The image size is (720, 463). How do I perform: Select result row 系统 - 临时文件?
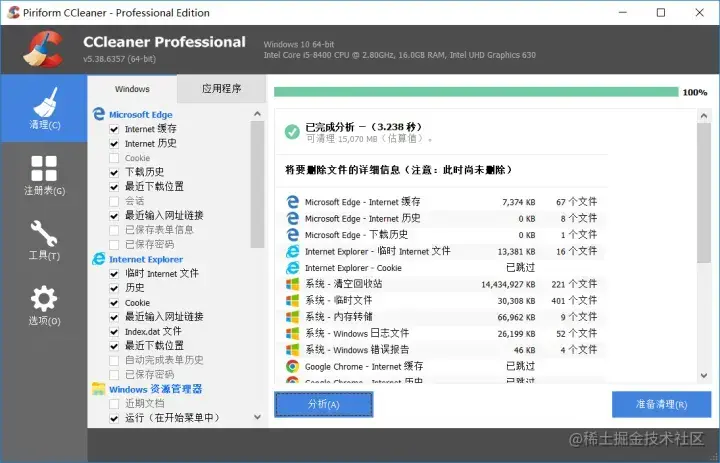441,301
